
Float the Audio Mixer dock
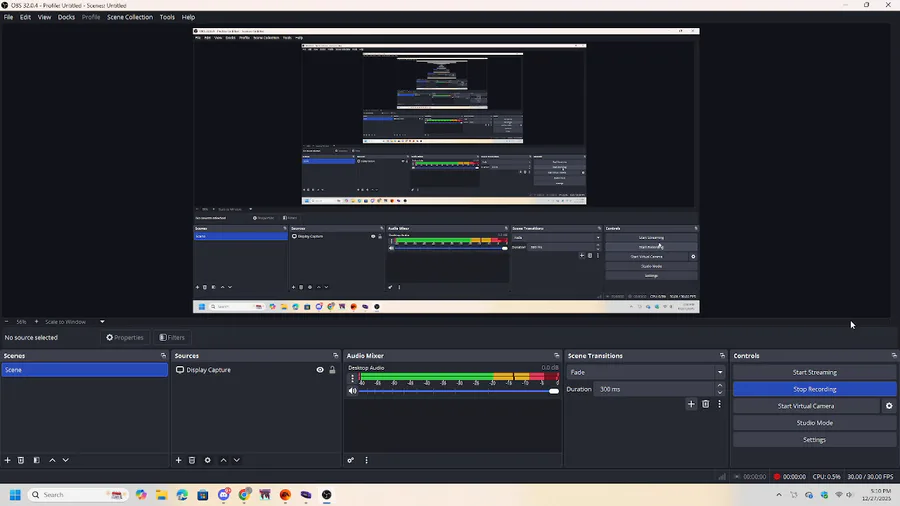[x=556, y=356]
